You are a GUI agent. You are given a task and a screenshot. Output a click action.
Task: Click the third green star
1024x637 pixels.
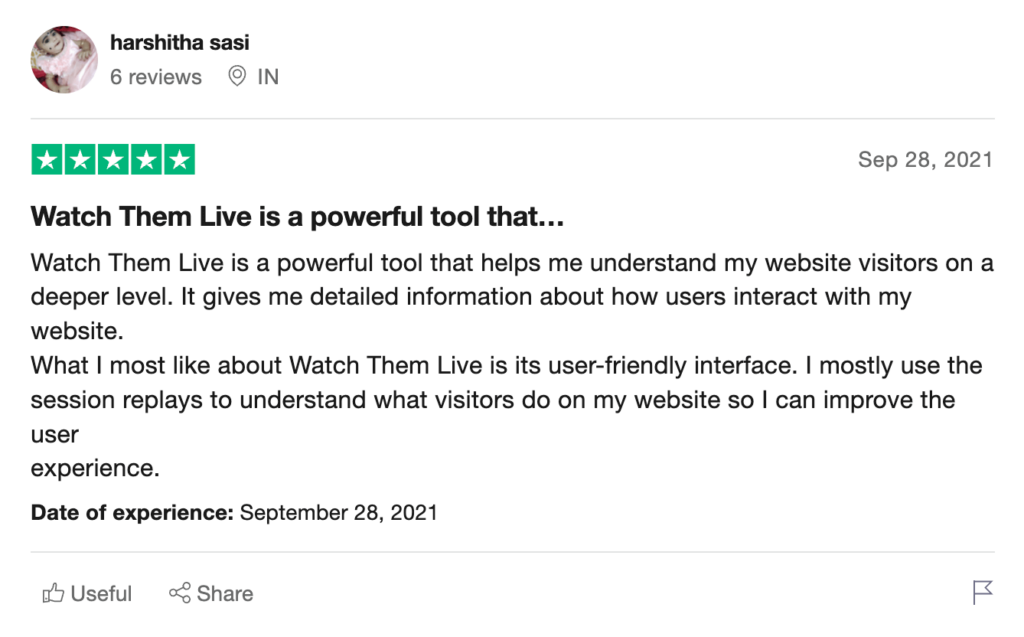point(113,159)
